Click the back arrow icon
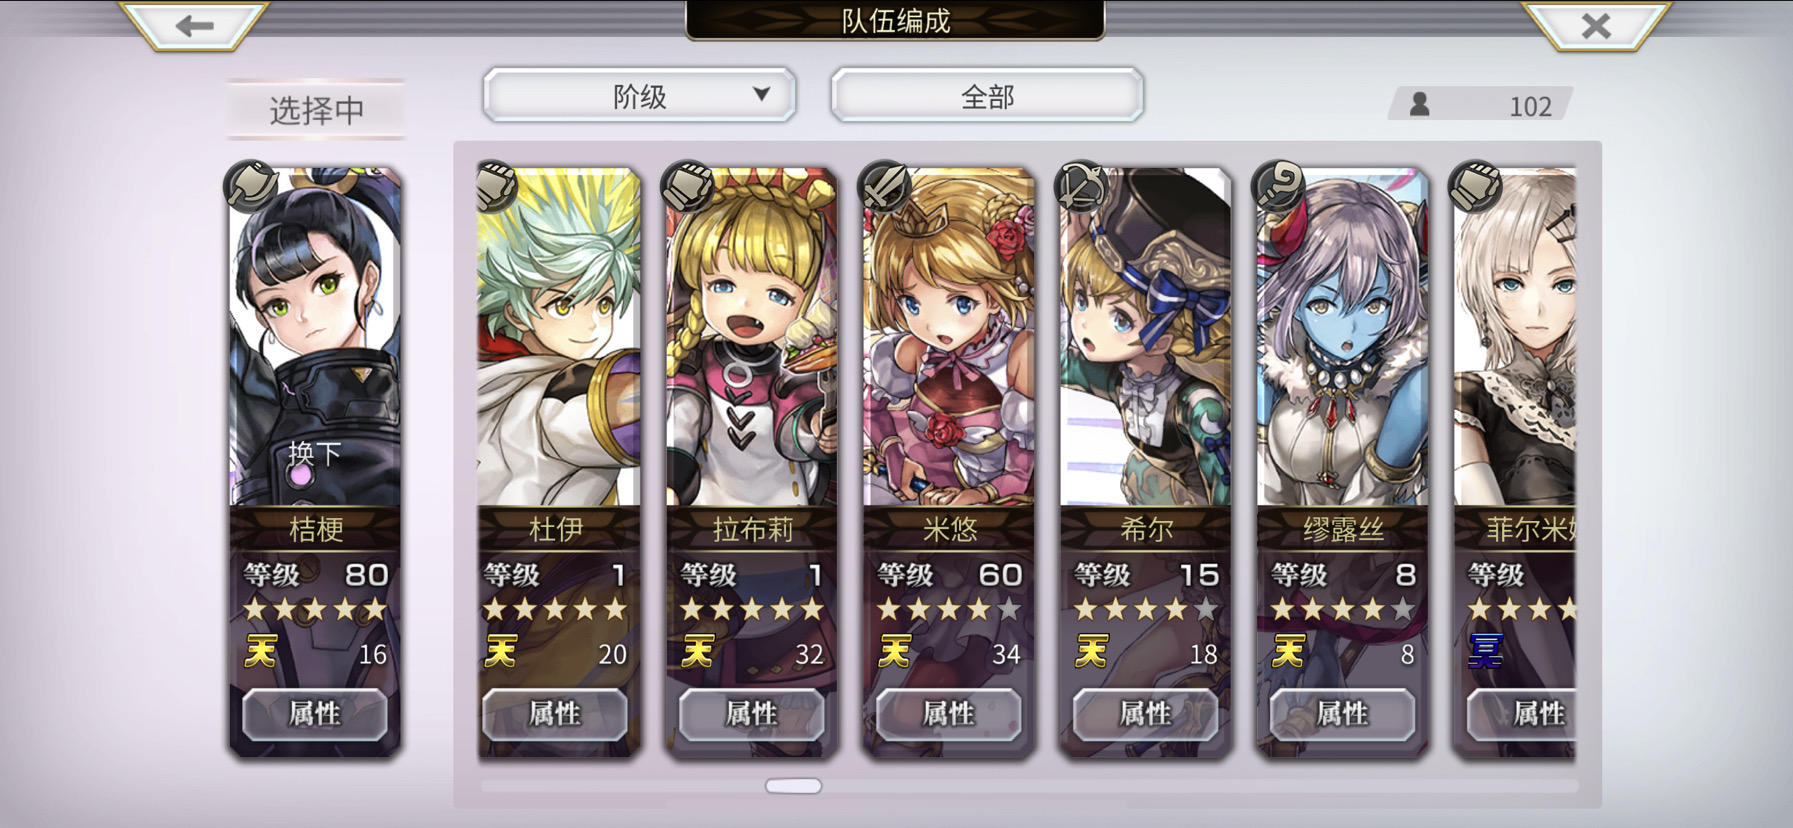 pyautogui.click(x=194, y=25)
